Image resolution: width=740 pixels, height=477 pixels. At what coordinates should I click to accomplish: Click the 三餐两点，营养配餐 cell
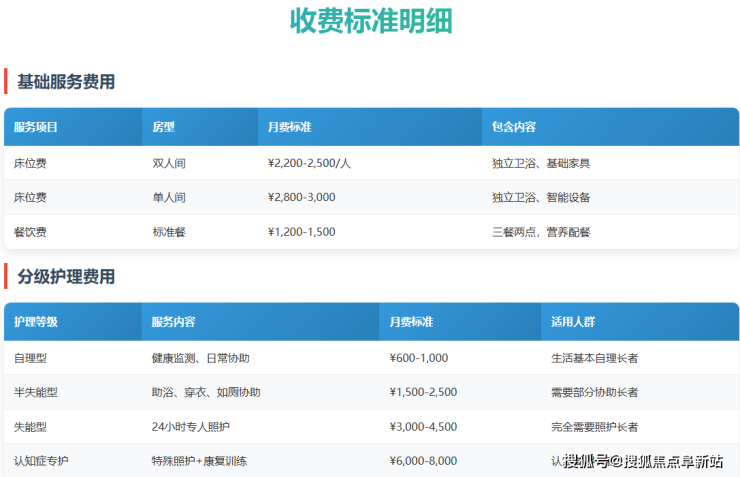tap(541, 232)
